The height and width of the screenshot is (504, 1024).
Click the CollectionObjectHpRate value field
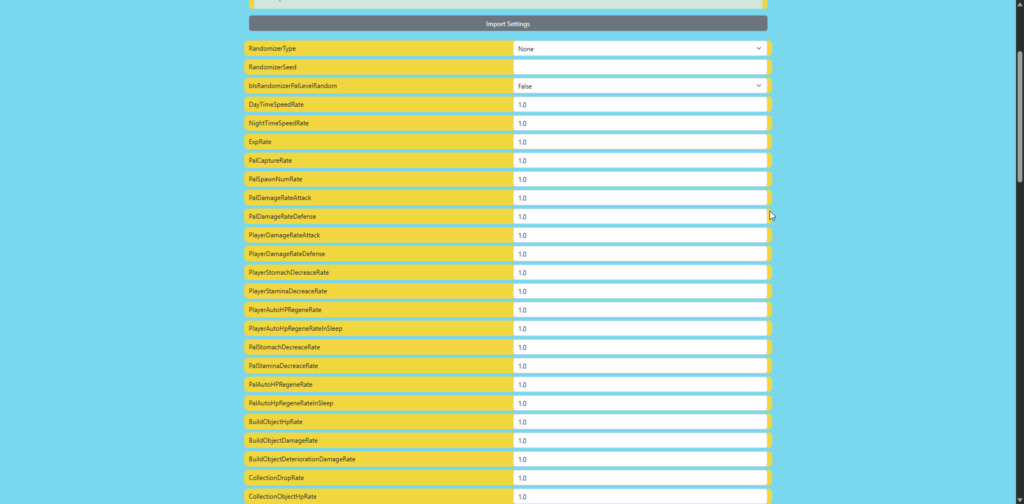pyautogui.click(x=640, y=496)
